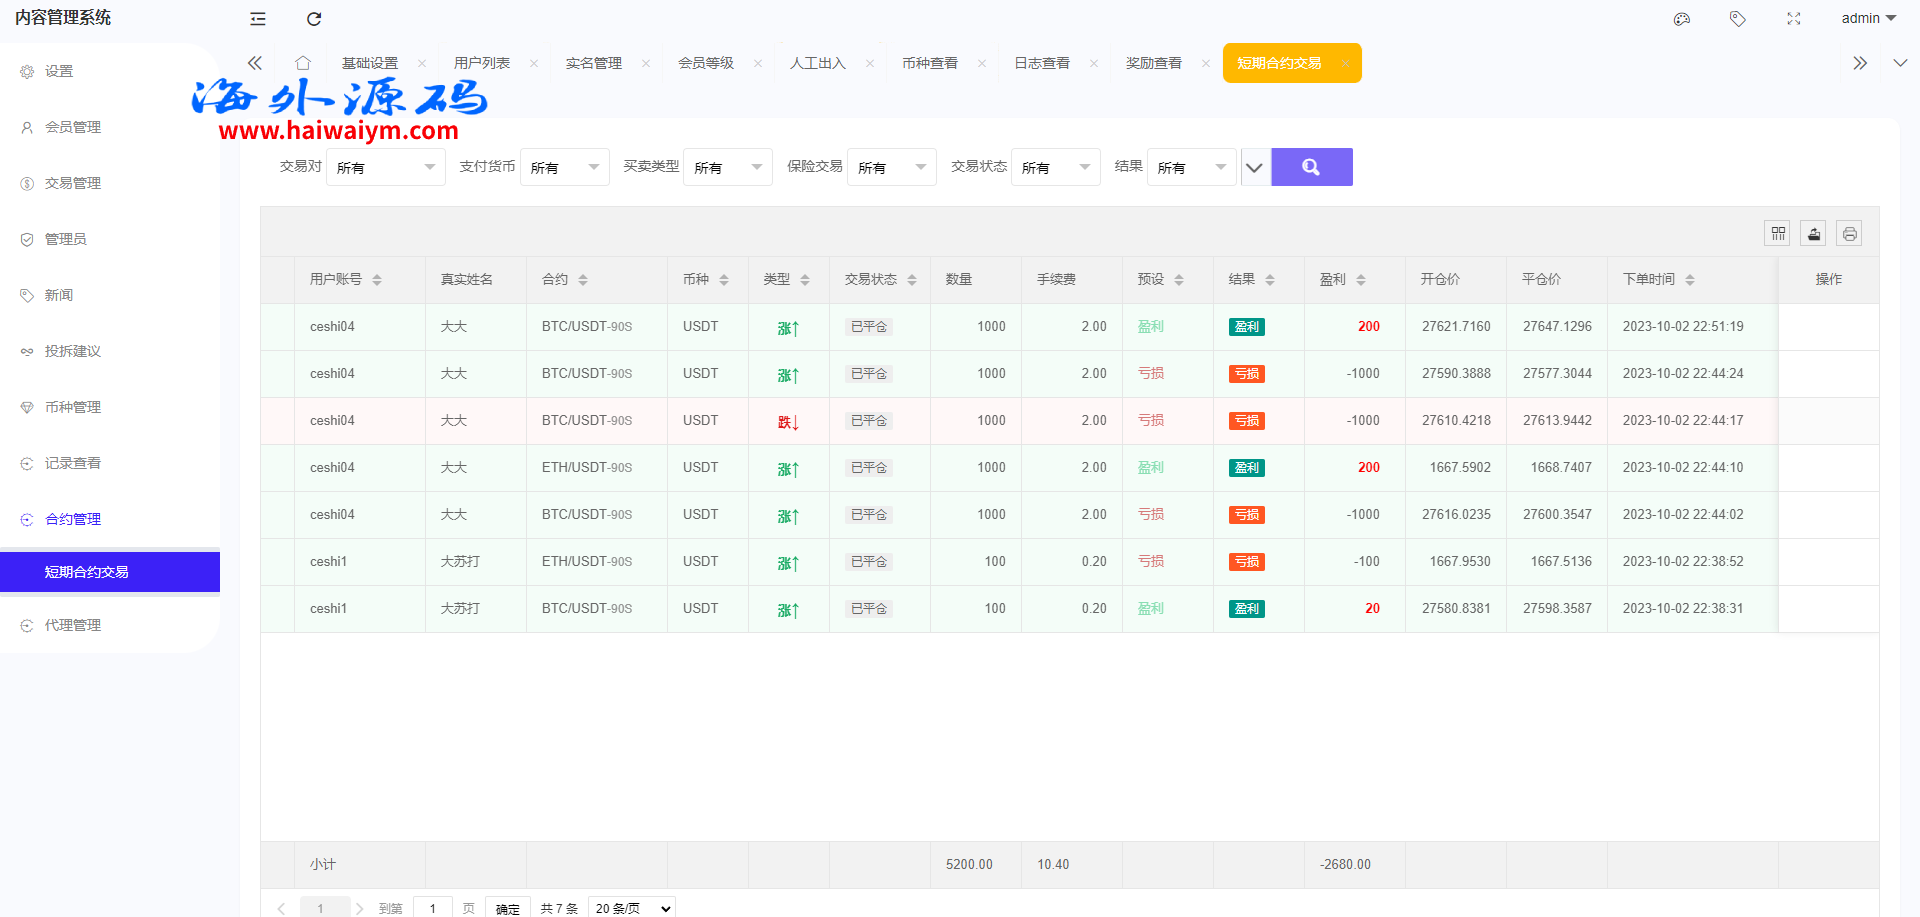Click the export table icon
The image size is (1920, 917).
[1813, 234]
